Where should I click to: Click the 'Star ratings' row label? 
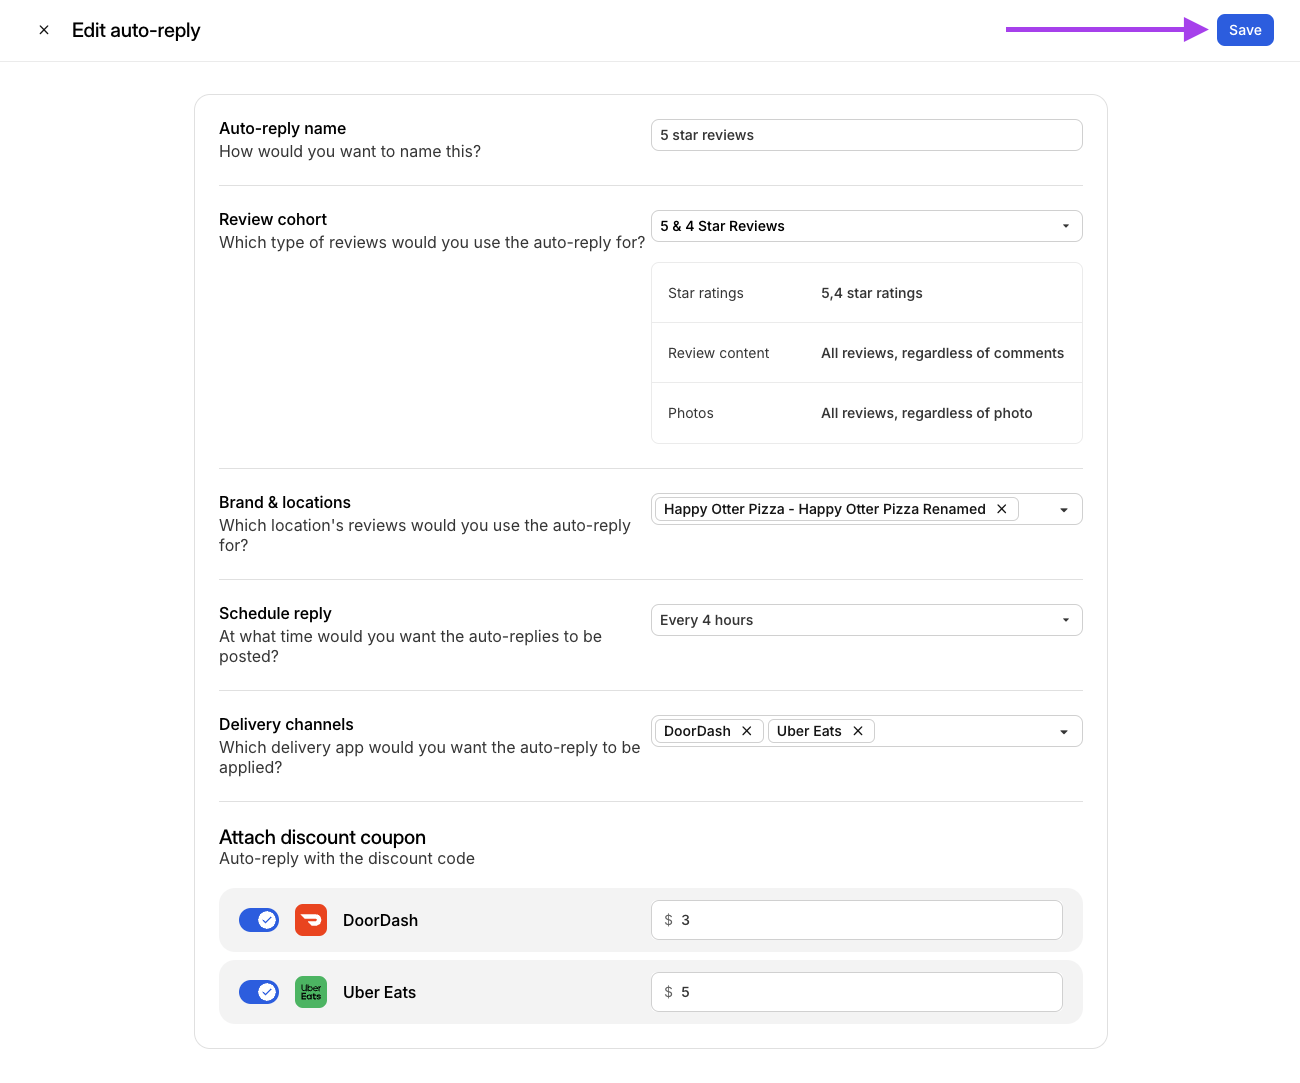tap(706, 293)
